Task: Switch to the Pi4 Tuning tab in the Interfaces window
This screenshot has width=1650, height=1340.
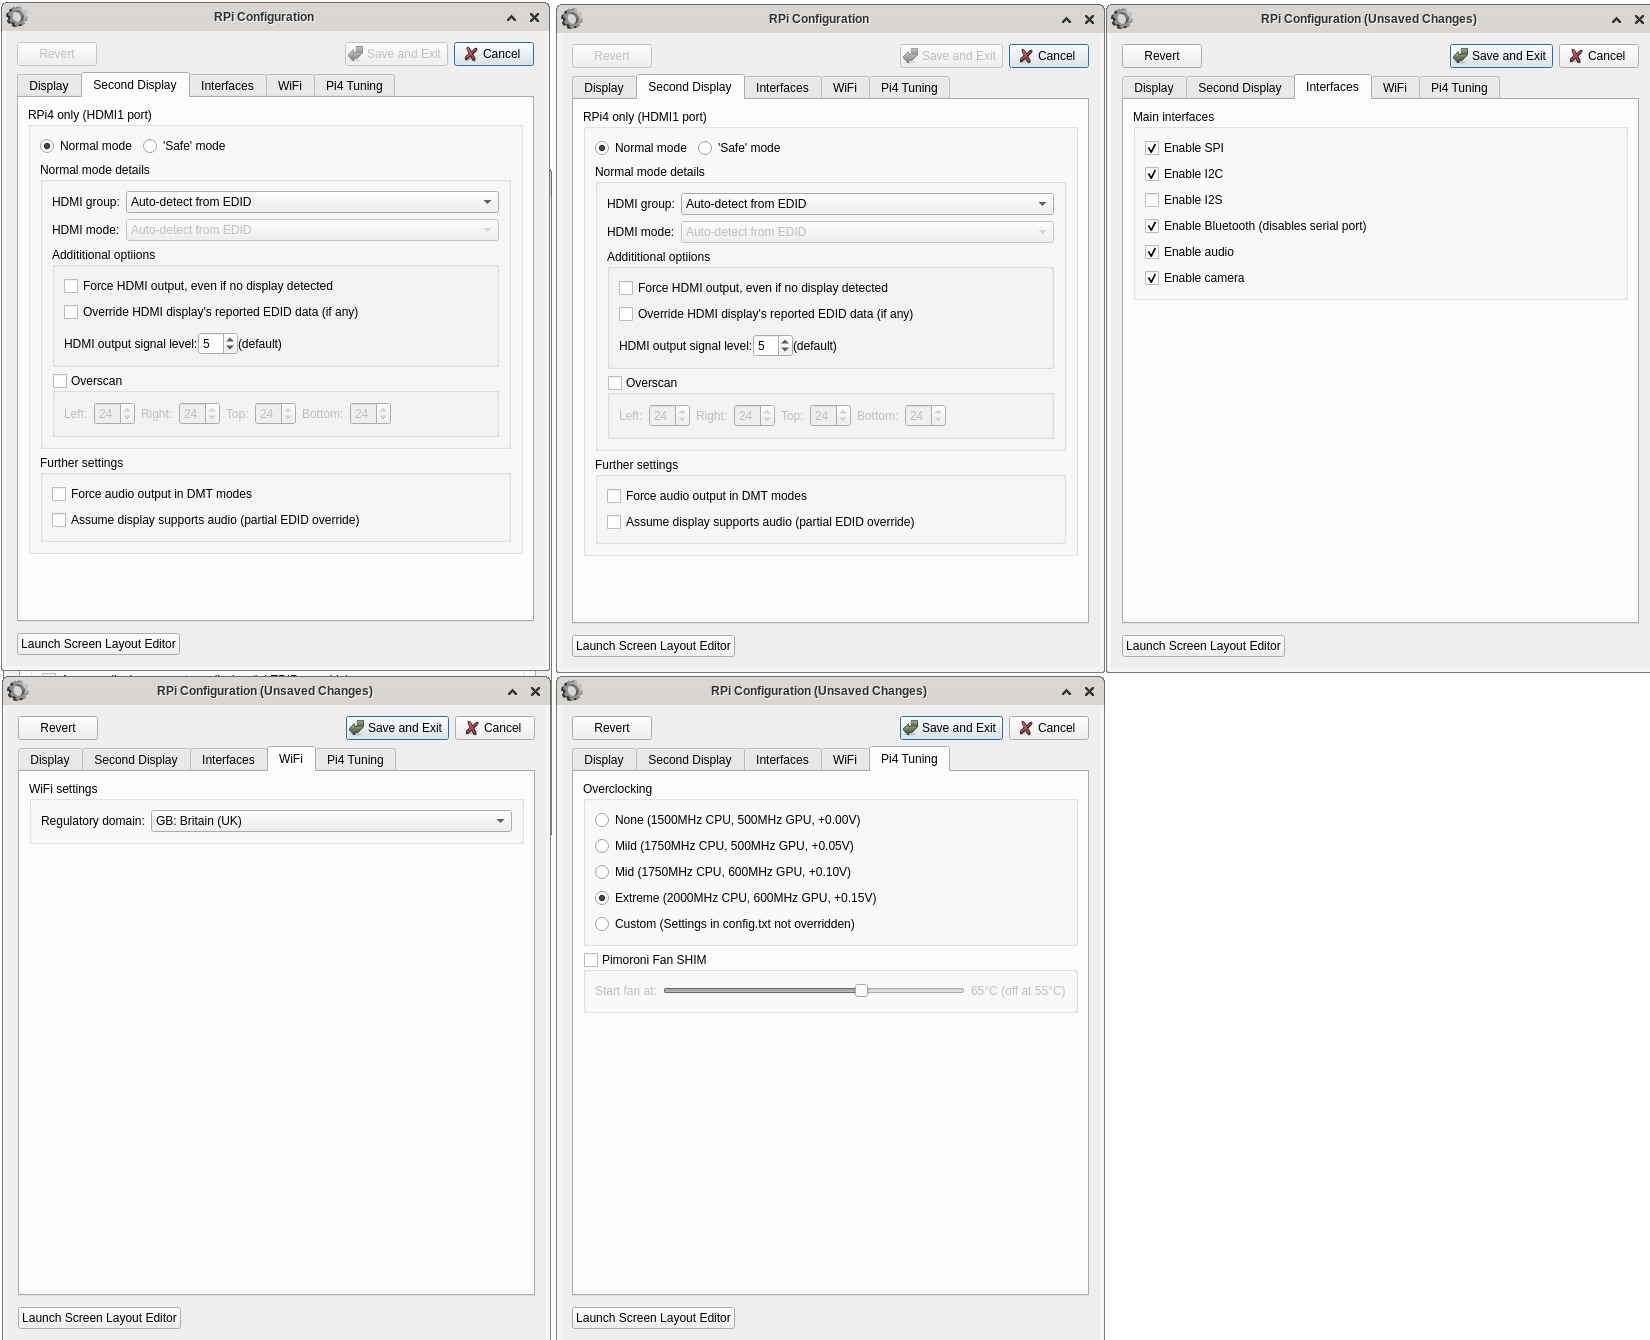Action: point(1459,88)
